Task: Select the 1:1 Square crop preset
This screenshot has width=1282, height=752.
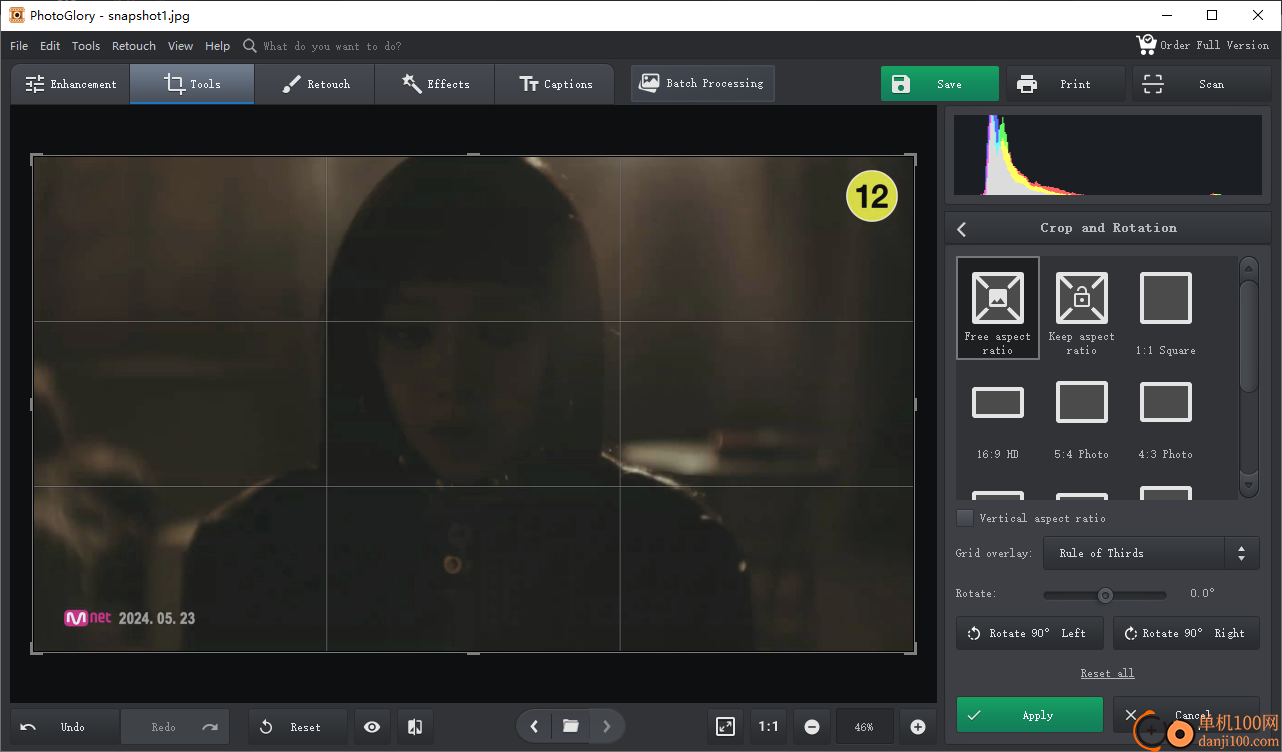Action: point(1166,308)
